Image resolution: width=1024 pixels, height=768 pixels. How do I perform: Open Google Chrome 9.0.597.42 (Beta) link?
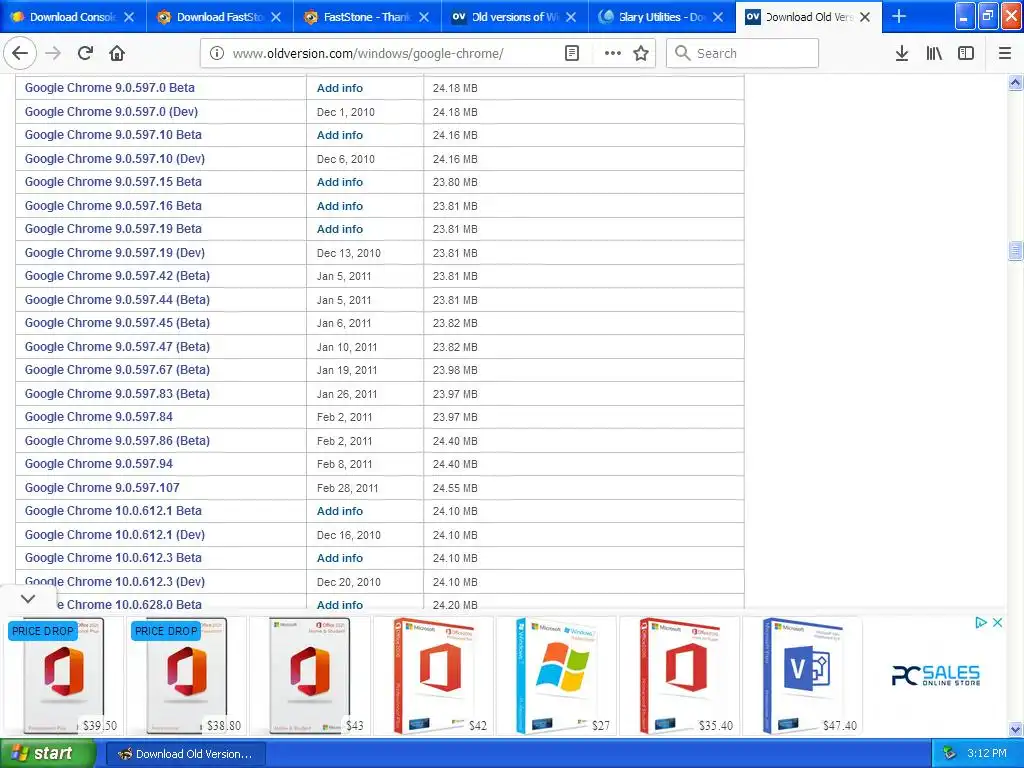tap(118, 276)
